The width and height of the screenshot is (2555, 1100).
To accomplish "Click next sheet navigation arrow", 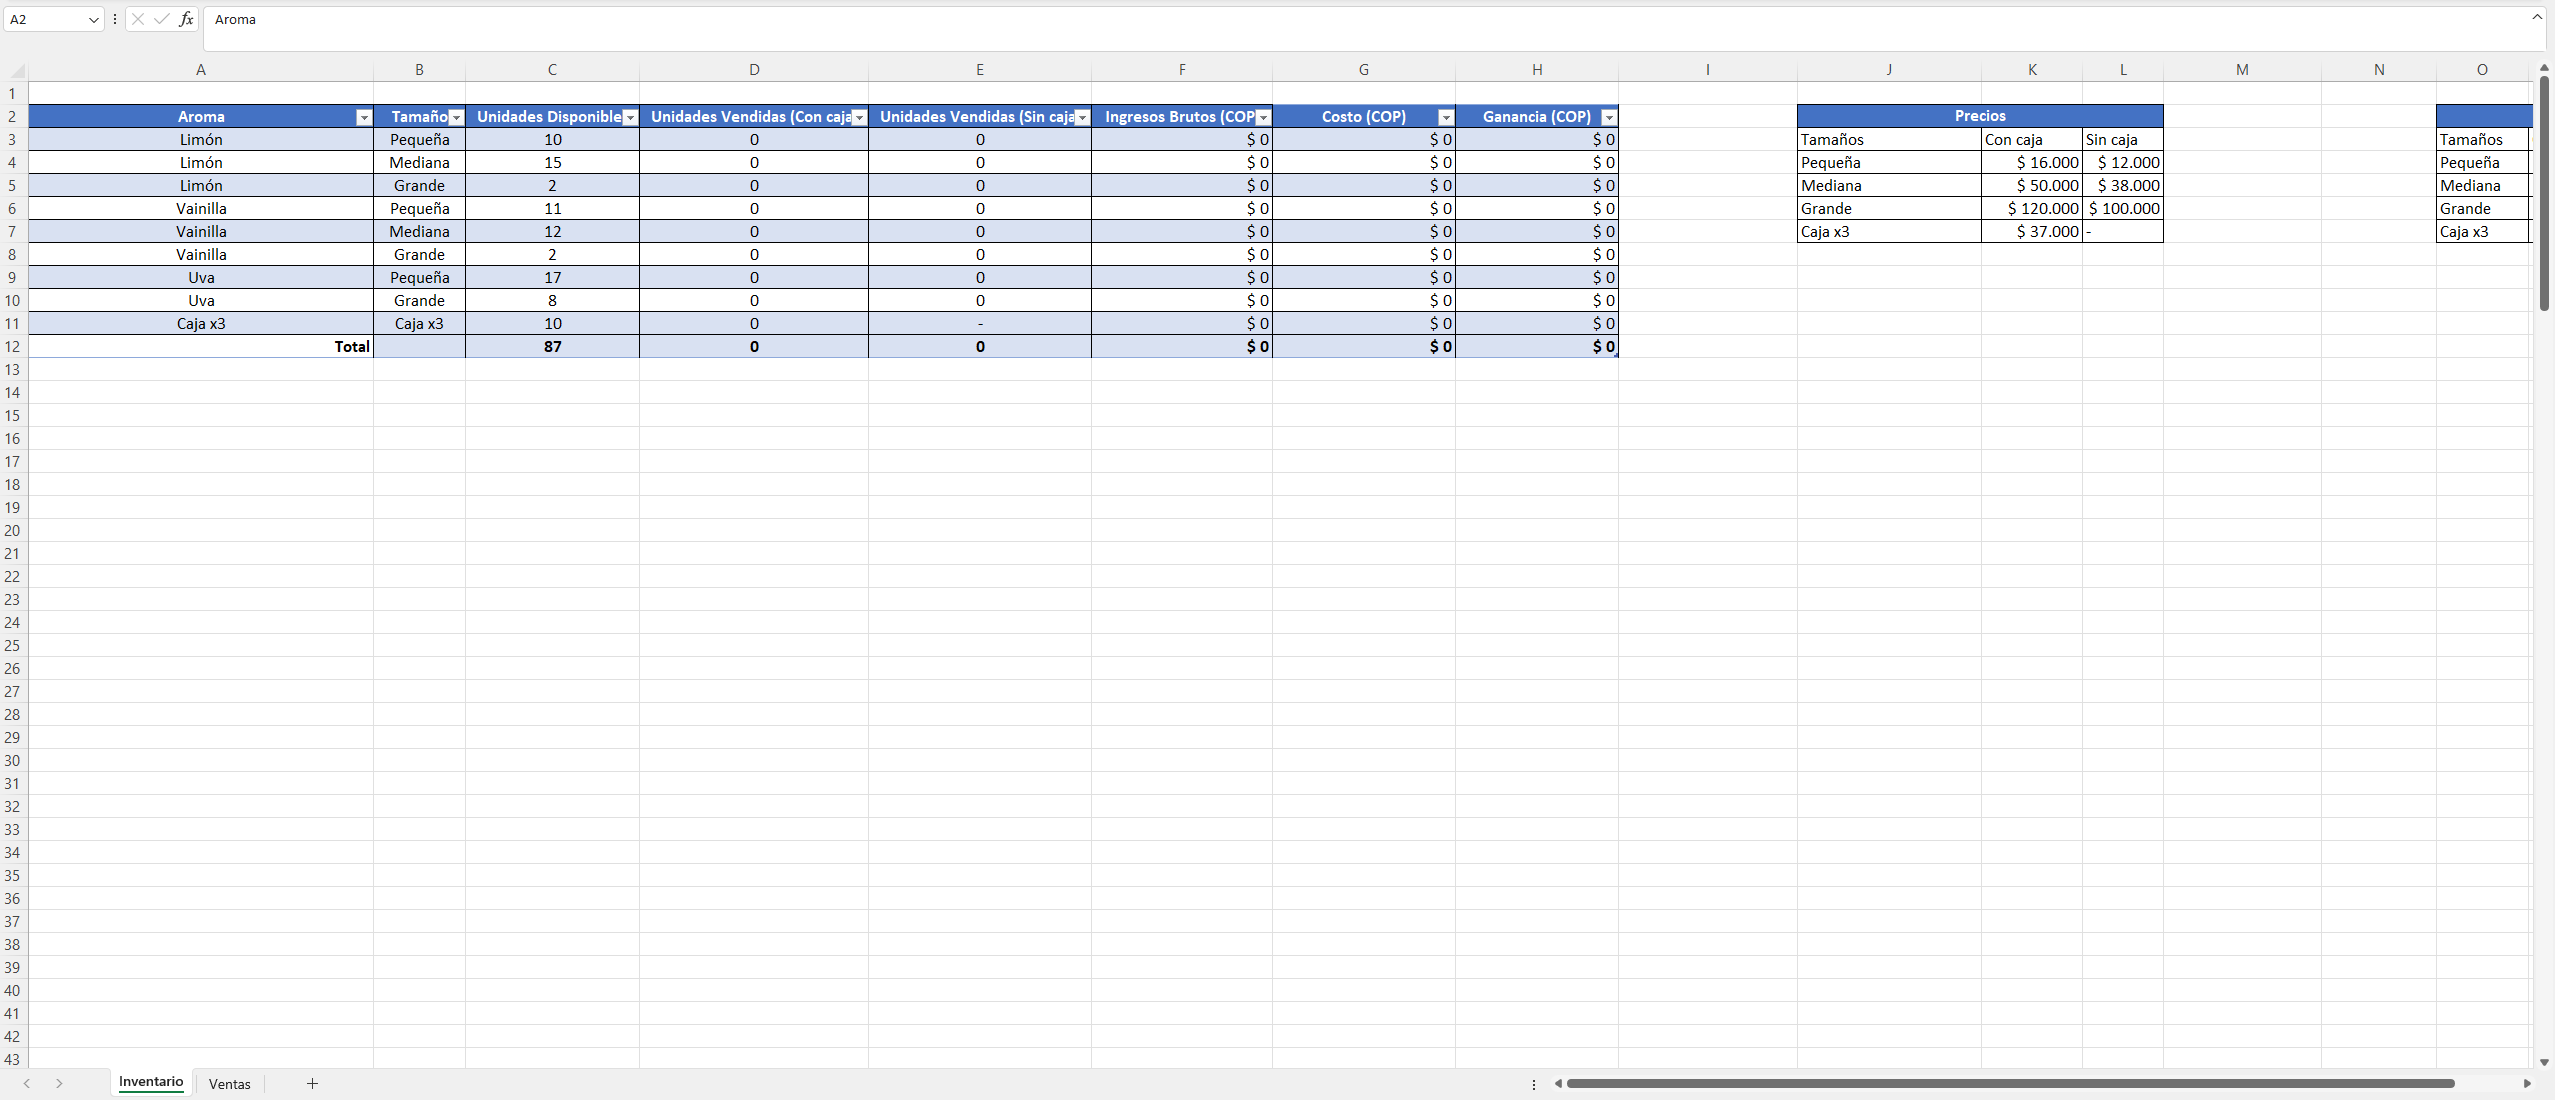I will (59, 1084).
